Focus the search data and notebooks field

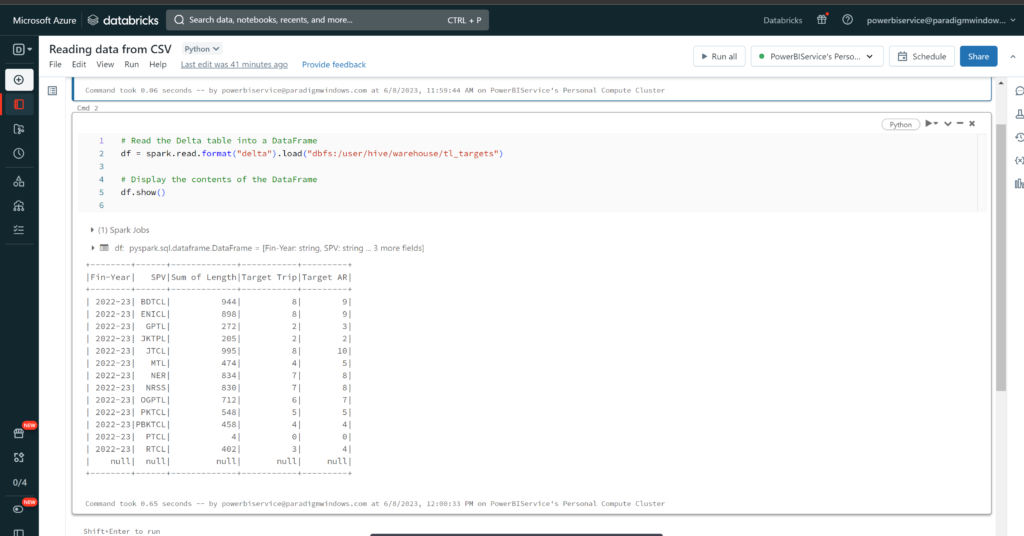coord(327,20)
